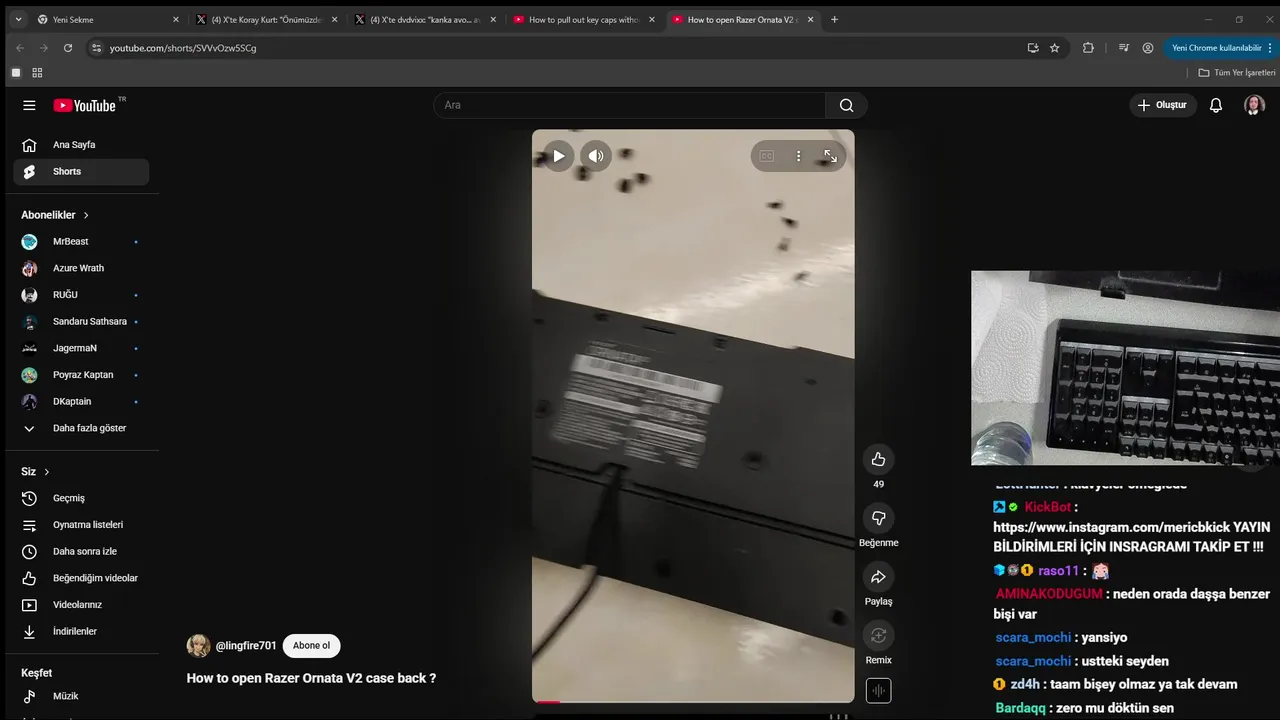Viewport: 1280px width, 720px height.
Task: Expand the Abonelikler section
Action: coord(55,215)
